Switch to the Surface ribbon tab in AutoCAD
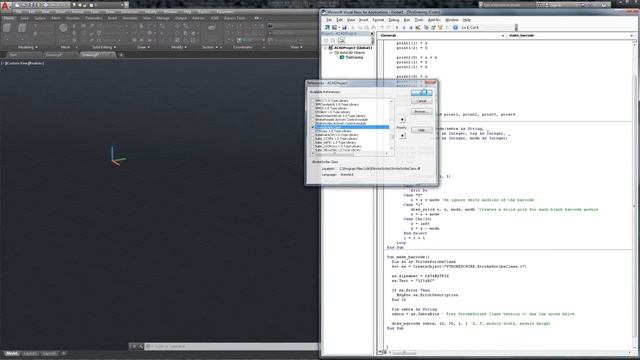Viewport: 640px width, 360px height. pyautogui.click(x=40, y=18)
